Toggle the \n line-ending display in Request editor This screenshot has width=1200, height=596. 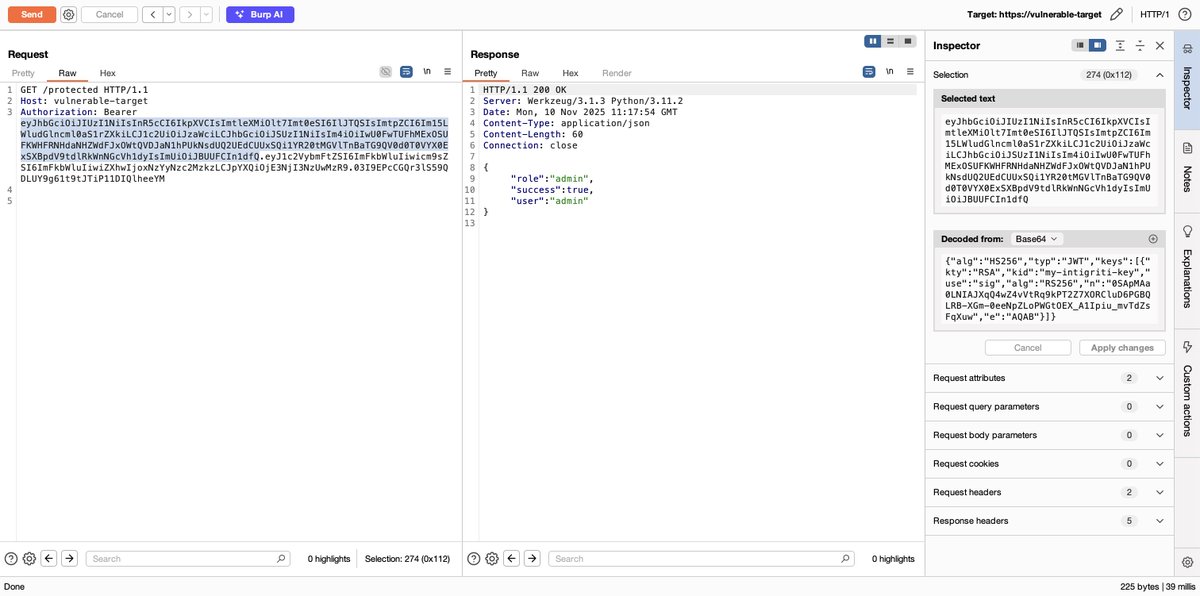click(427, 72)
